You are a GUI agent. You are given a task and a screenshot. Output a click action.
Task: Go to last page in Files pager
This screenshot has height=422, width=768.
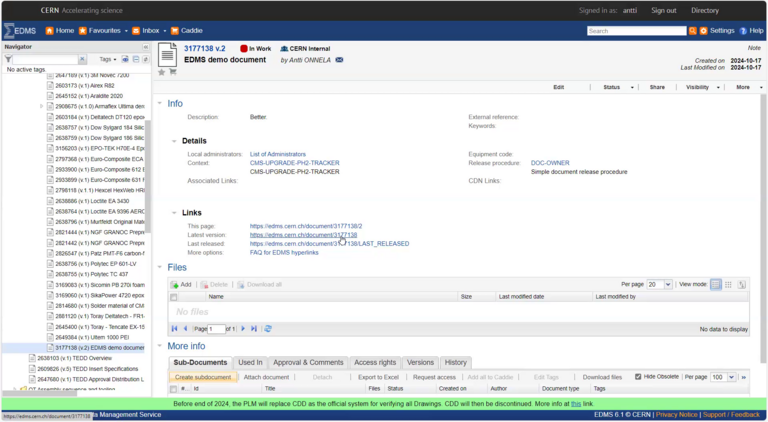pyautogui.click(x=254, y=328)
